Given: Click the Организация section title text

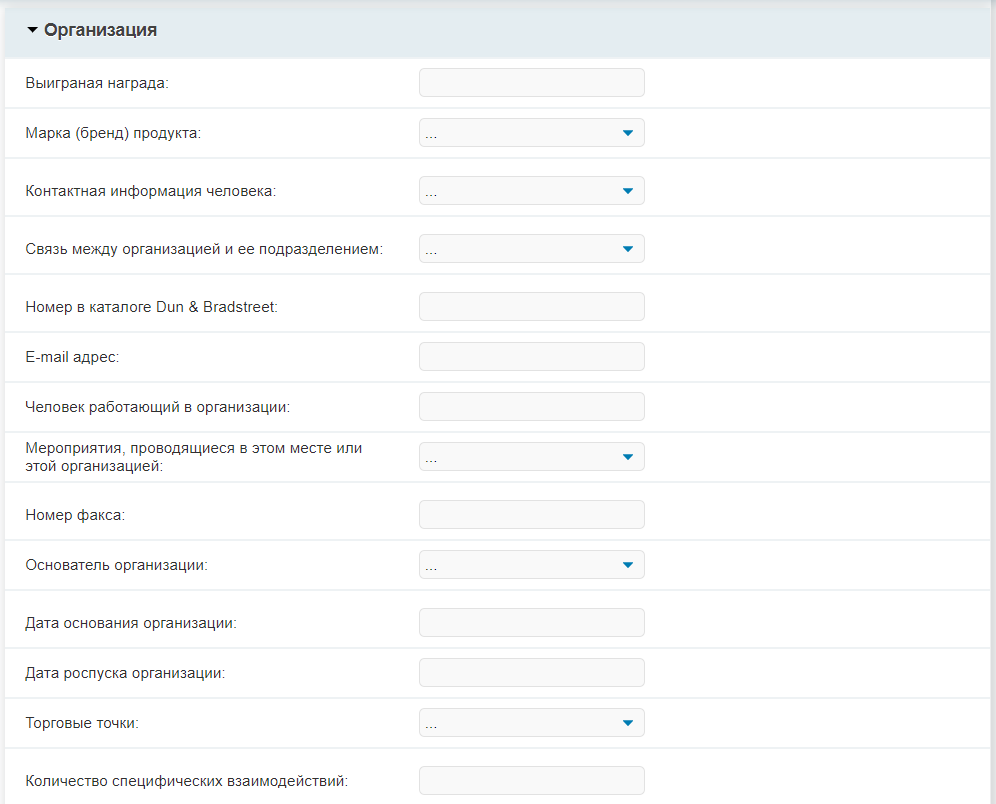Looking at the screenshot, I should click(100, 30).
